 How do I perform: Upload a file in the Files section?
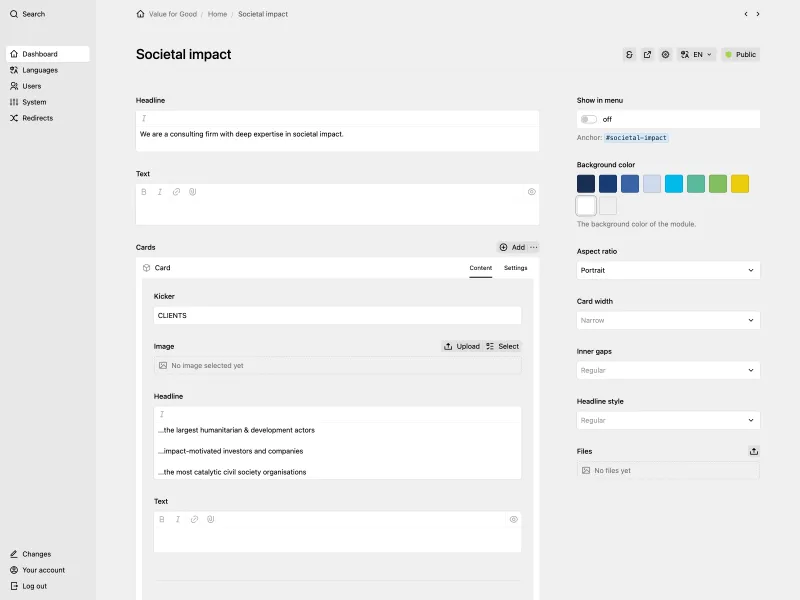click(755, 451)
